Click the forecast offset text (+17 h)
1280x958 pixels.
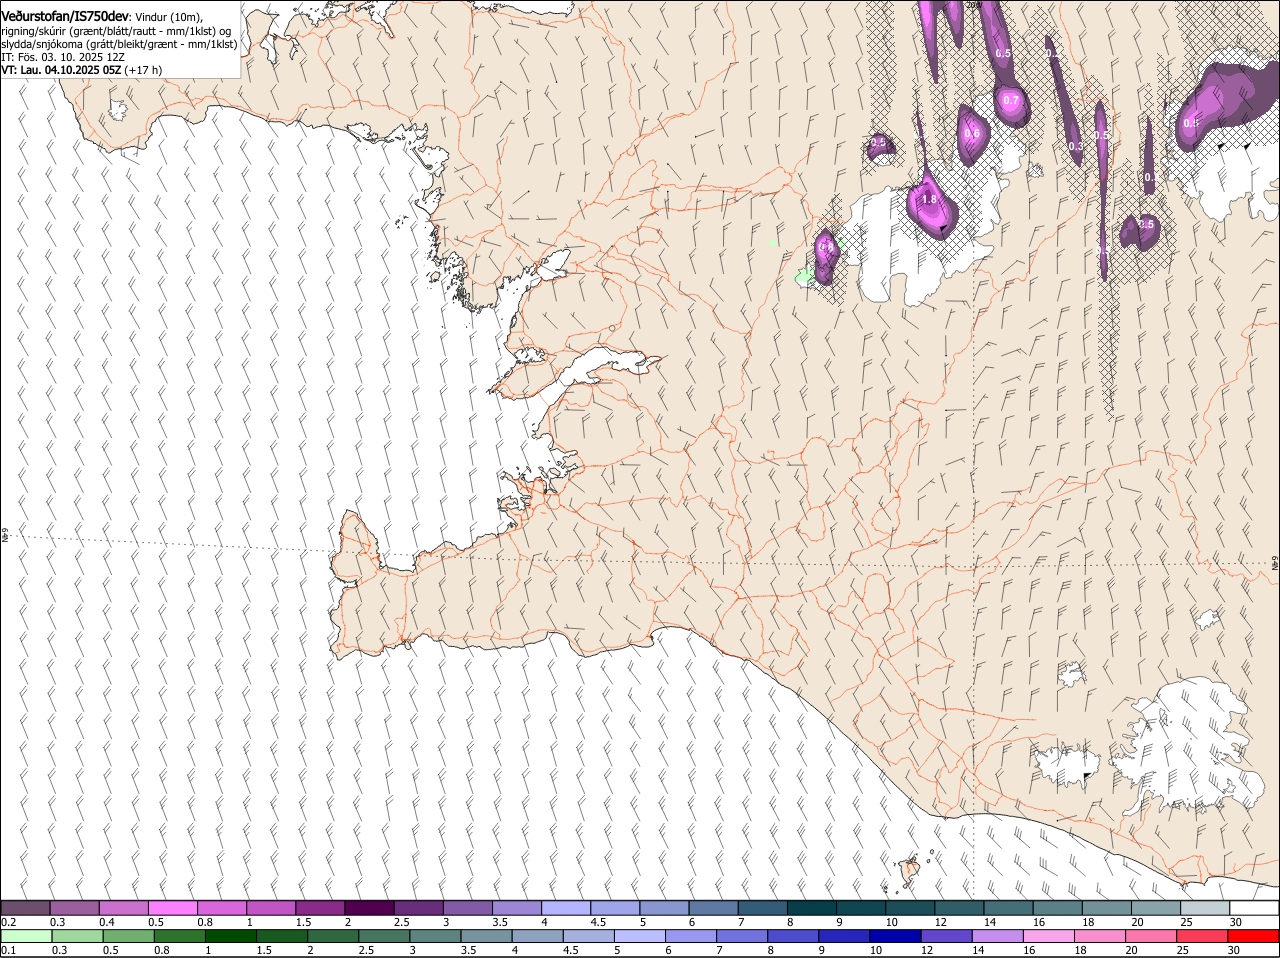tap(144, 70)
